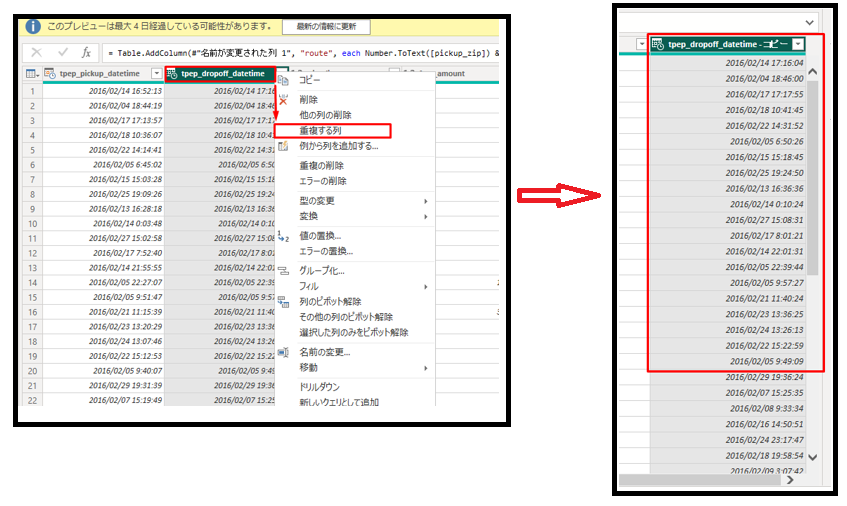Click the 最新の情報に更新 refresh button
This screenshot has width=847, height=506.
point(326,26)
